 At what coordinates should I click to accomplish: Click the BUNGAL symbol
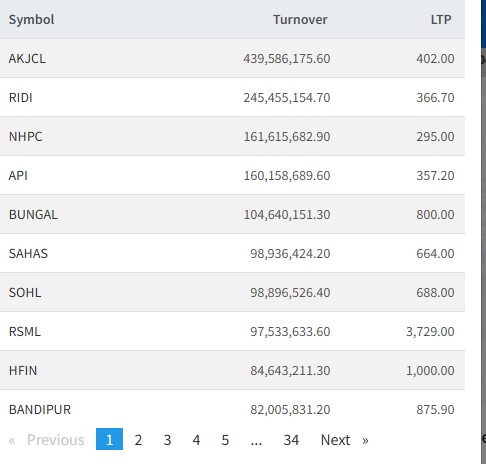coord(33,215)
